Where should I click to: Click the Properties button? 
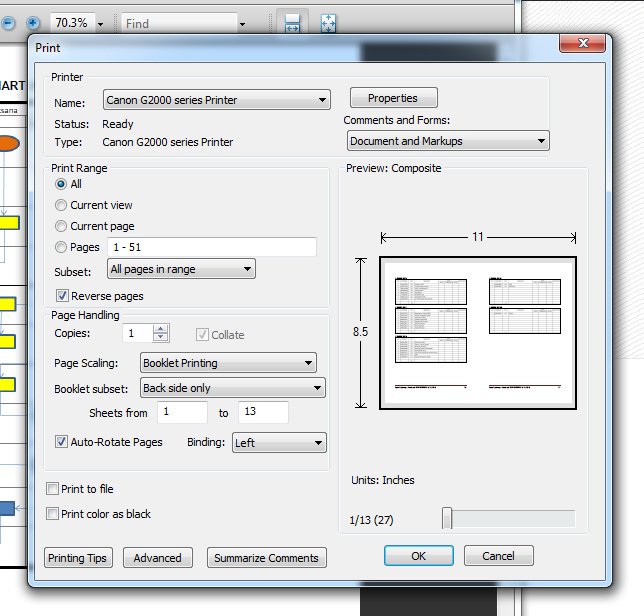click(x=393, y=98)
